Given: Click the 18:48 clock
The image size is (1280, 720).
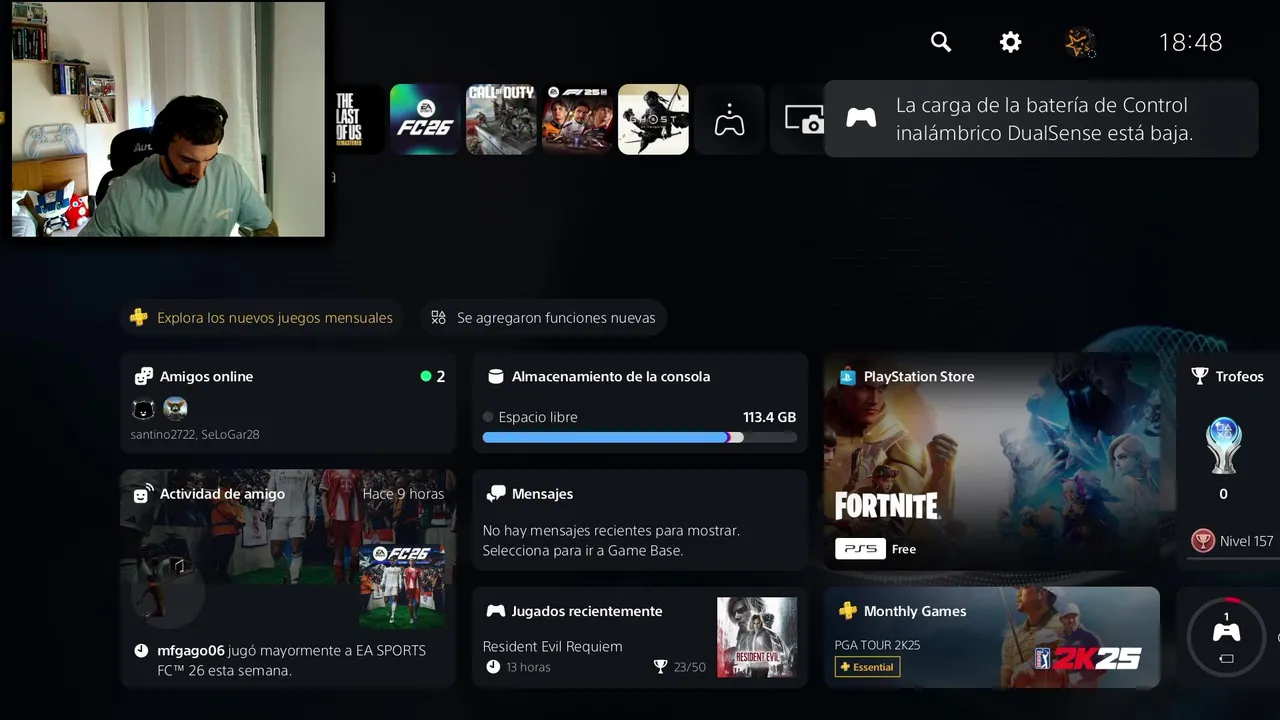Looking at the screenshot, I should point(1190,42).
